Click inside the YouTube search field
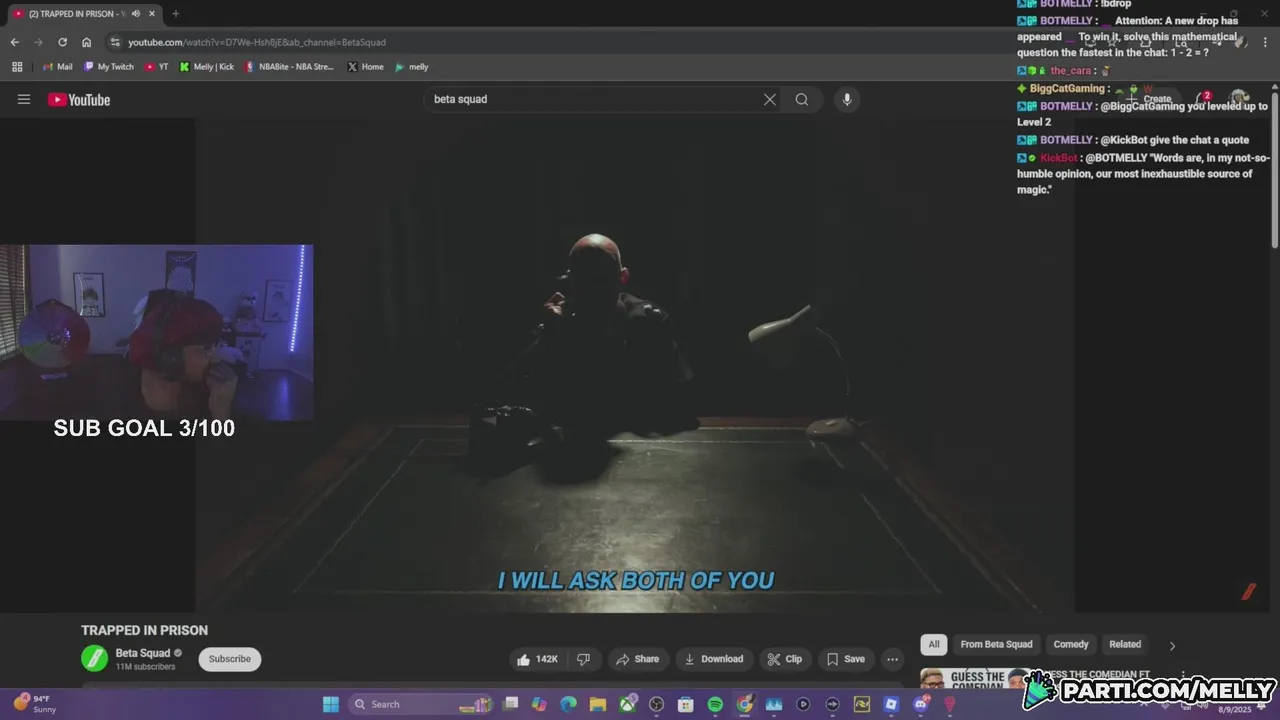Screen dimensions: 1280x720 coord(595,99)
